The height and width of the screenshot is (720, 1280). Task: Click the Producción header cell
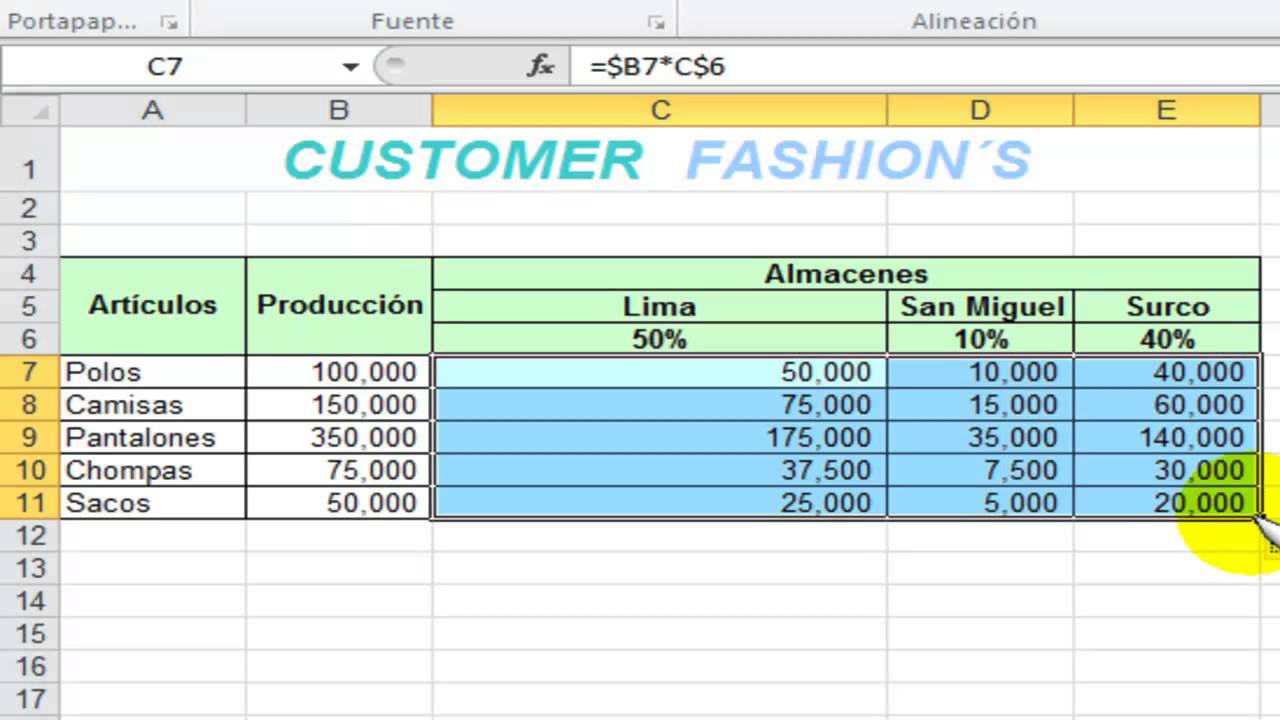339,306
